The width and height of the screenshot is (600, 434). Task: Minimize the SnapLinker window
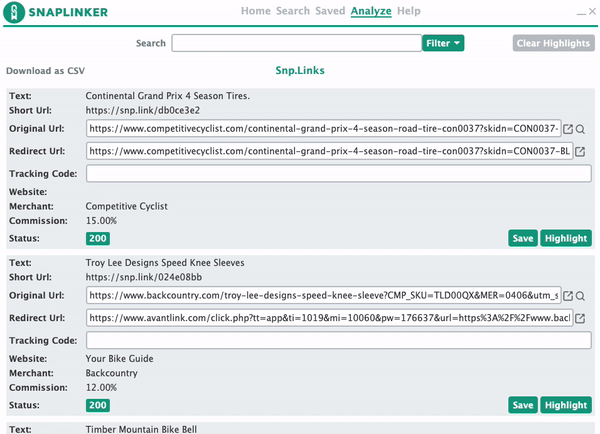tap(581, 12)
